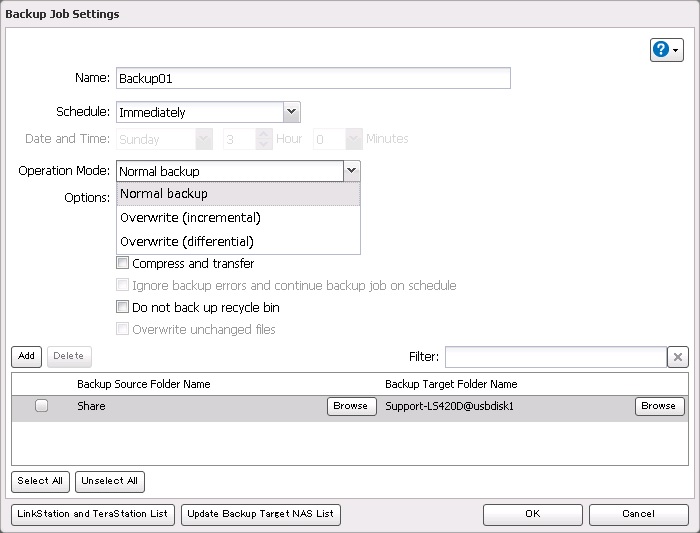Check Do not back up recycle bin

pyautogui.click(x=122, y=307)
